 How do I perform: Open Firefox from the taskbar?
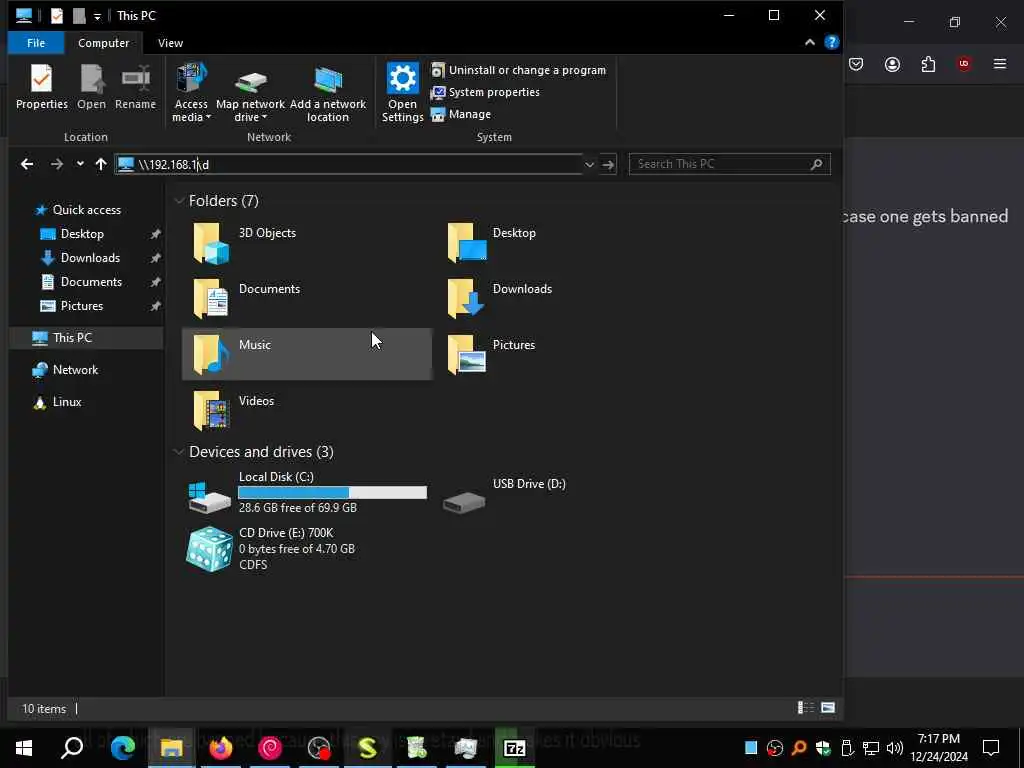point(221,748)
